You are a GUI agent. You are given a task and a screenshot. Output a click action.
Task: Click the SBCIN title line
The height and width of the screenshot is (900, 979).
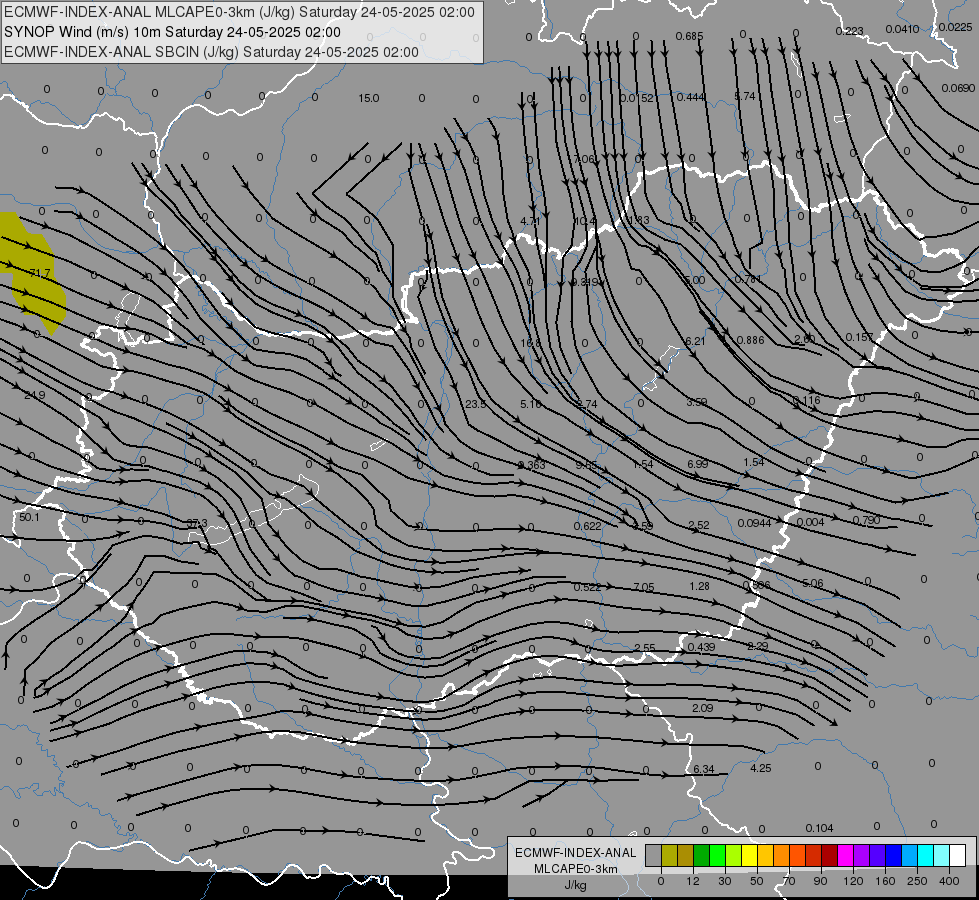click(211, 52)
